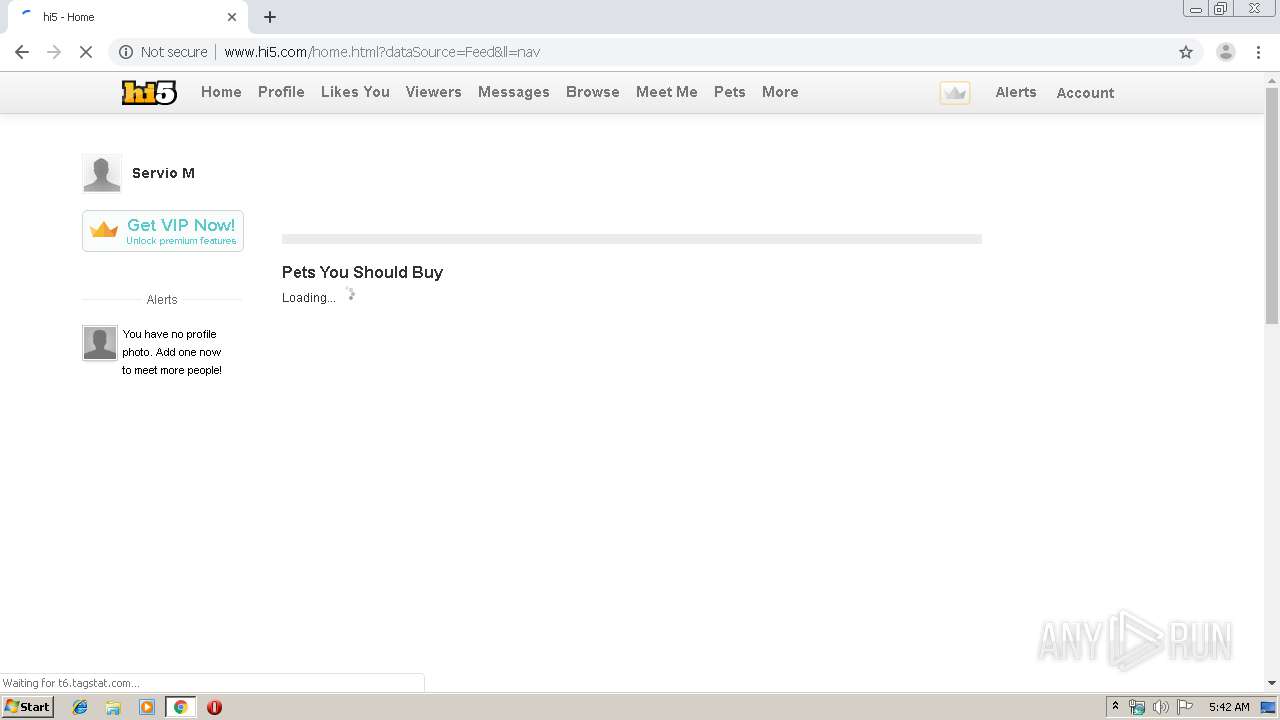The image size is (1280, 720).
Task: Open Likes You page
Action: (355, 92)
